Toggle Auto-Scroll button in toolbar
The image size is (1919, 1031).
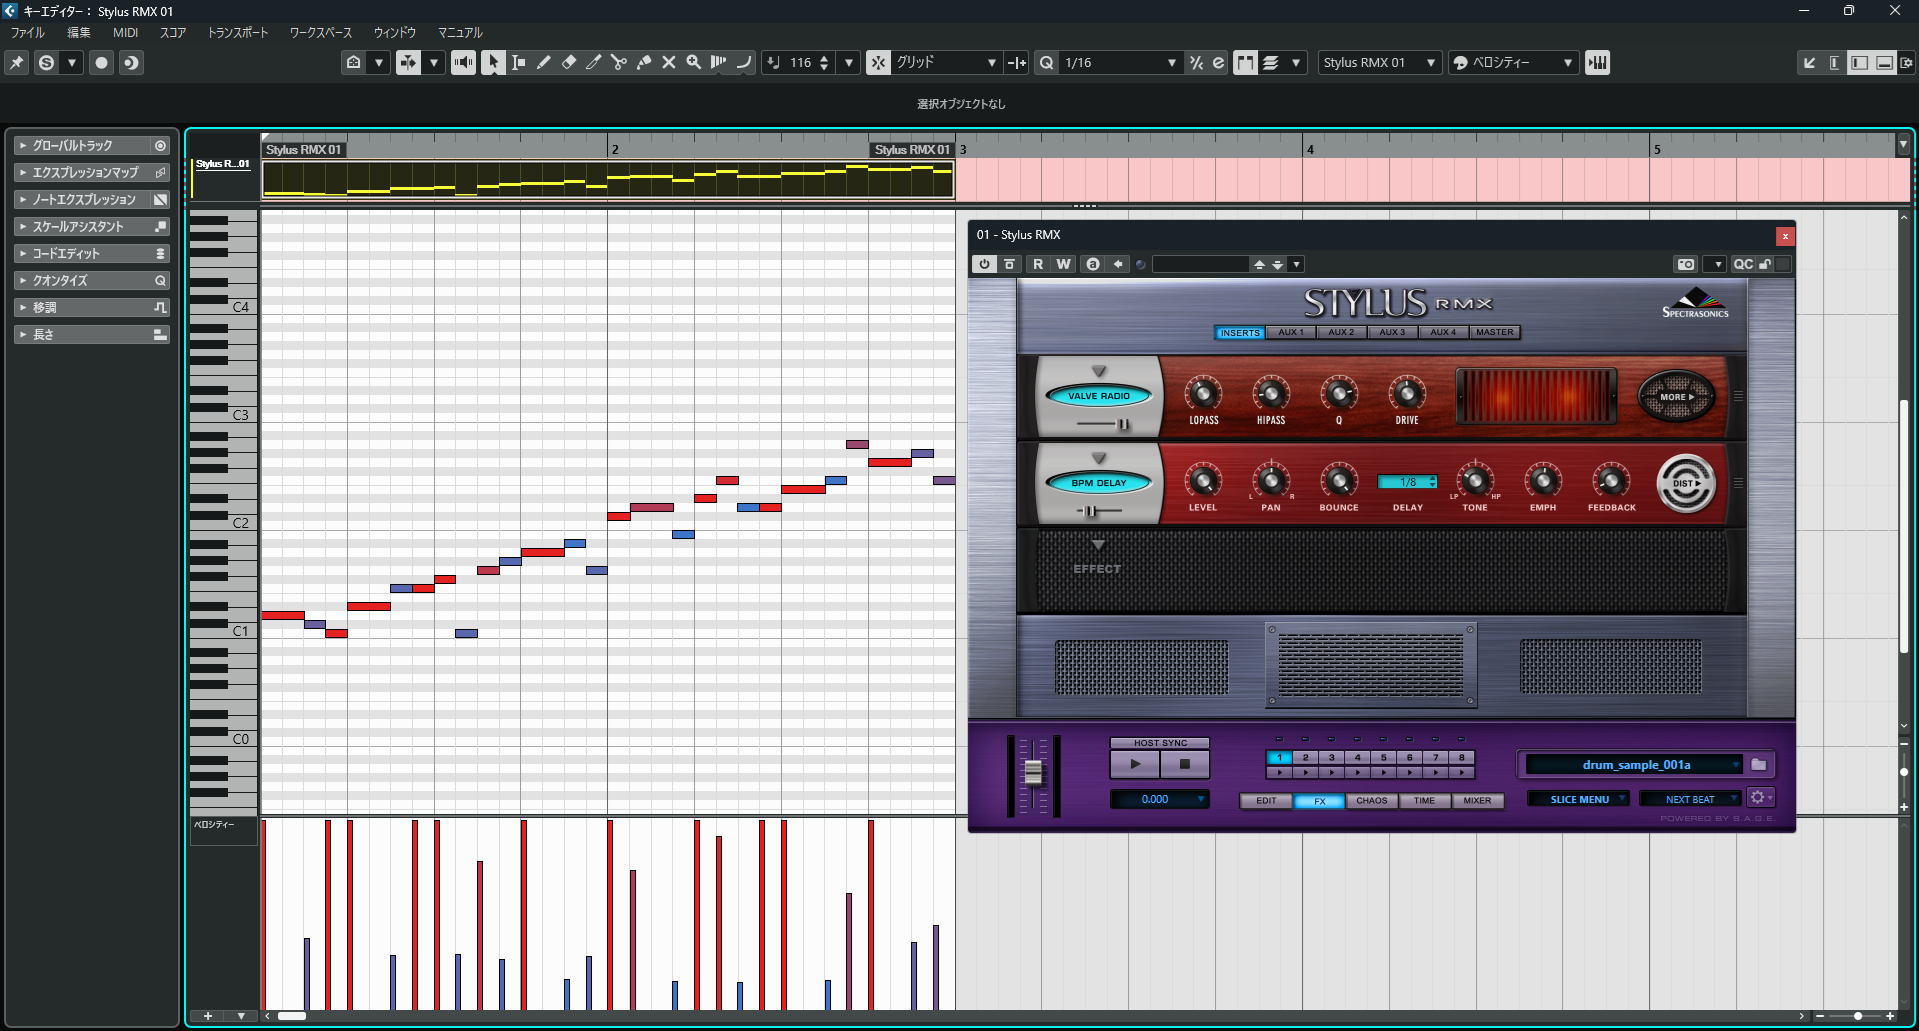408,62
